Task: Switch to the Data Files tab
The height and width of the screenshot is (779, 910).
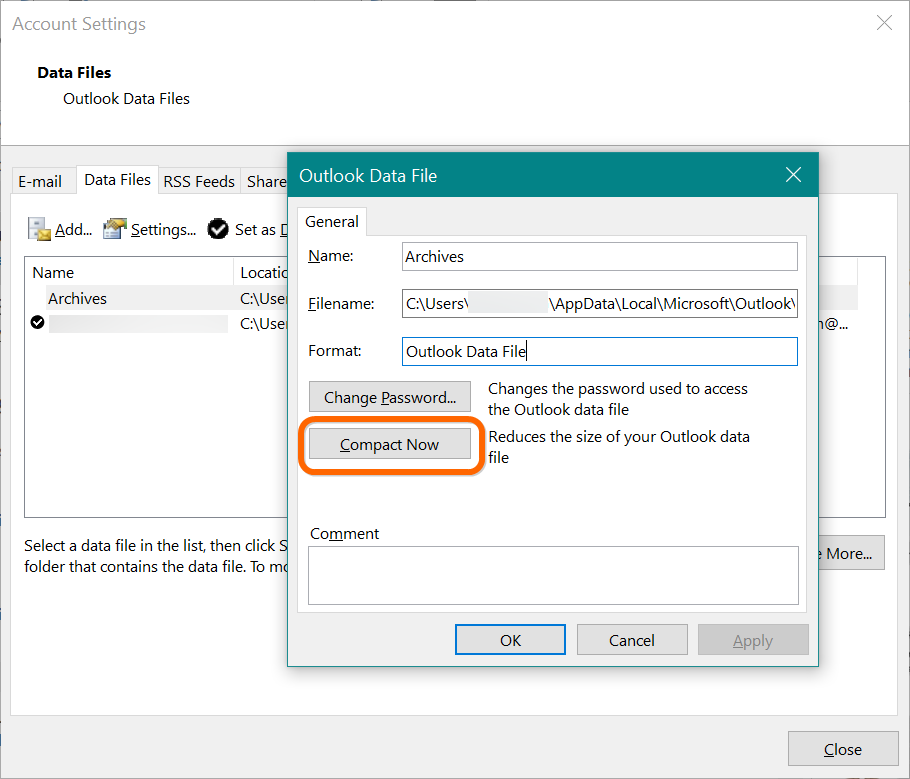Action: [x=117, y=180]
